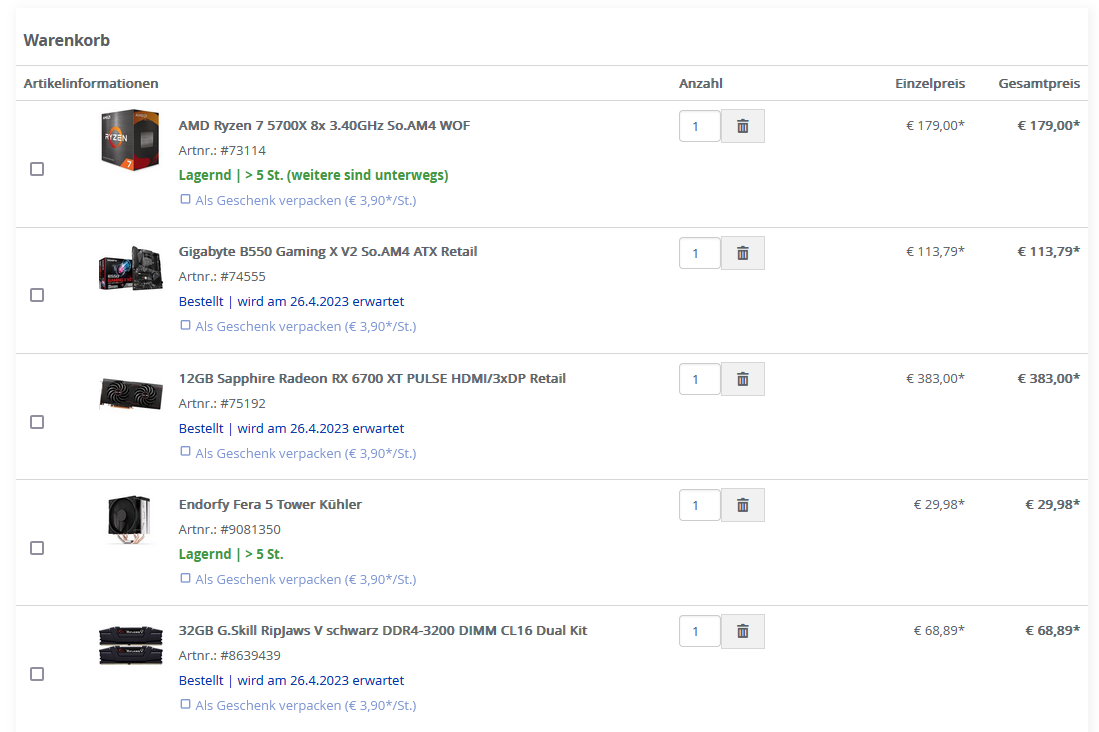Open Endorfy Fera 5 Tower Kühler link
This screenshot has width=1099, height=732.
click(270, 504)
